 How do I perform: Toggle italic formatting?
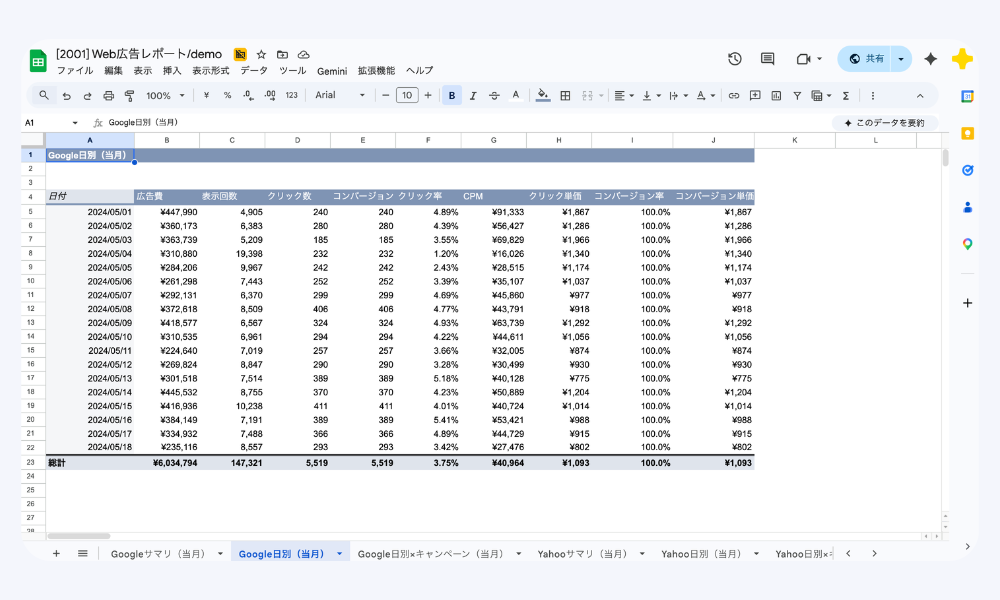[x=473, y=96]
